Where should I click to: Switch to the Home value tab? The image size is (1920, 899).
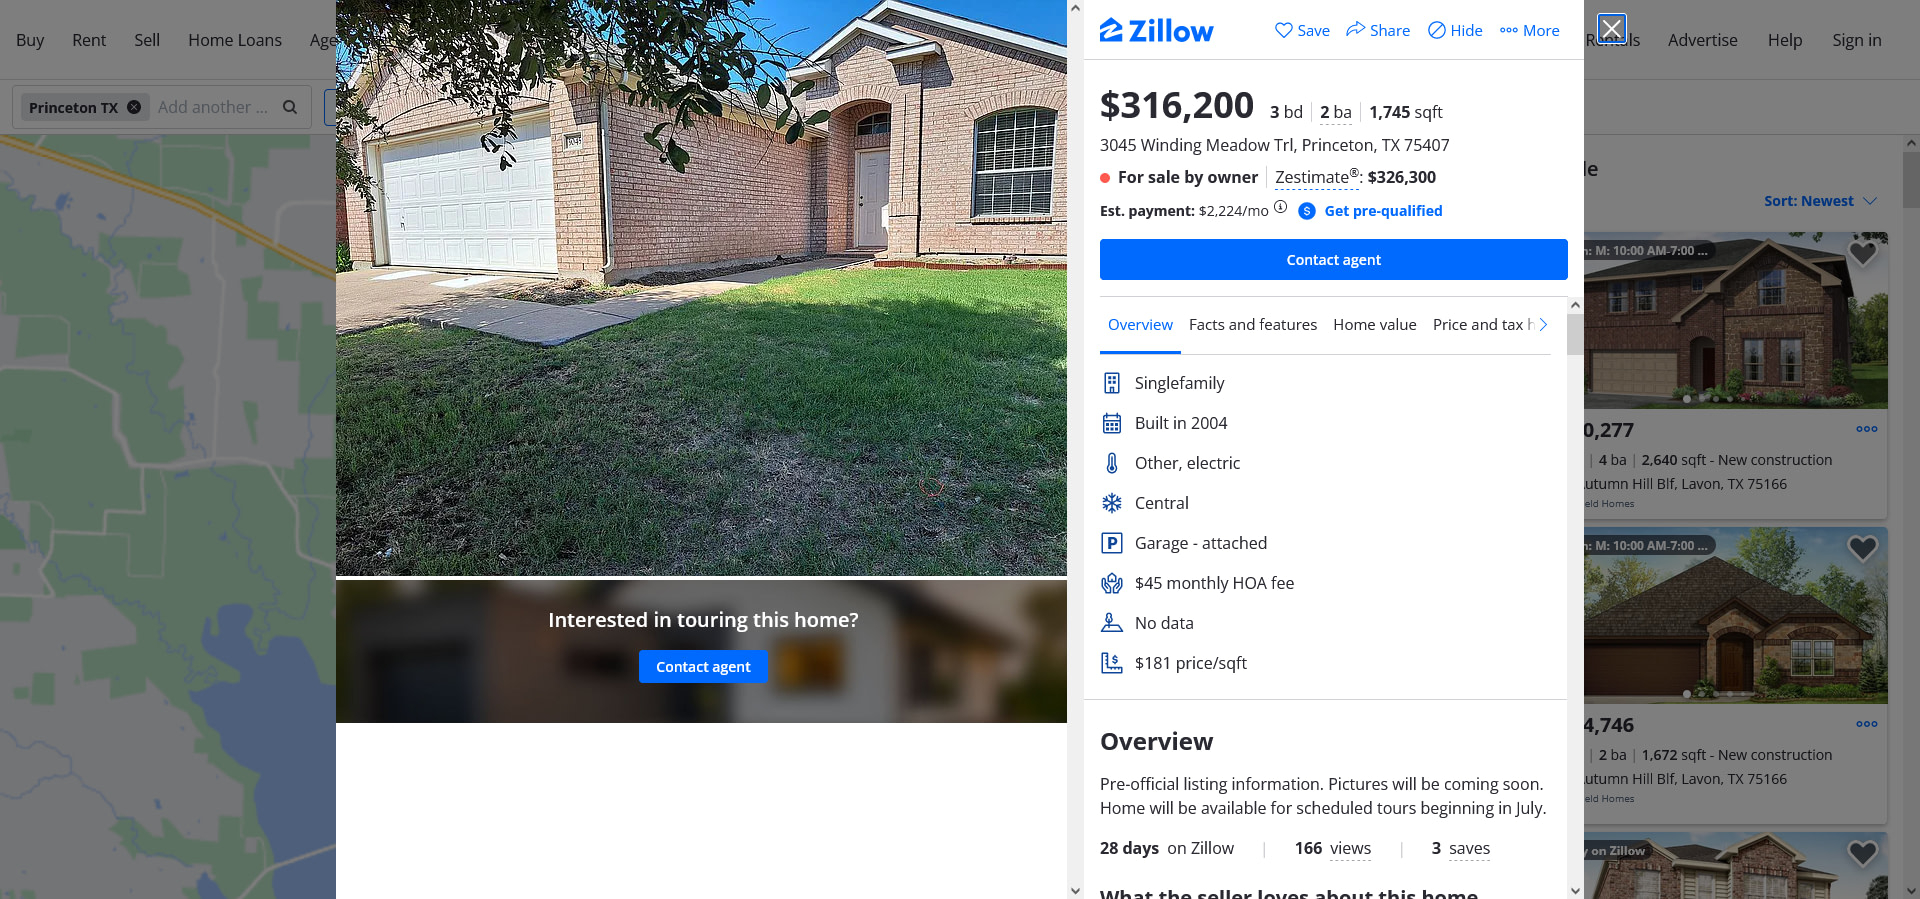(1374, 324)
